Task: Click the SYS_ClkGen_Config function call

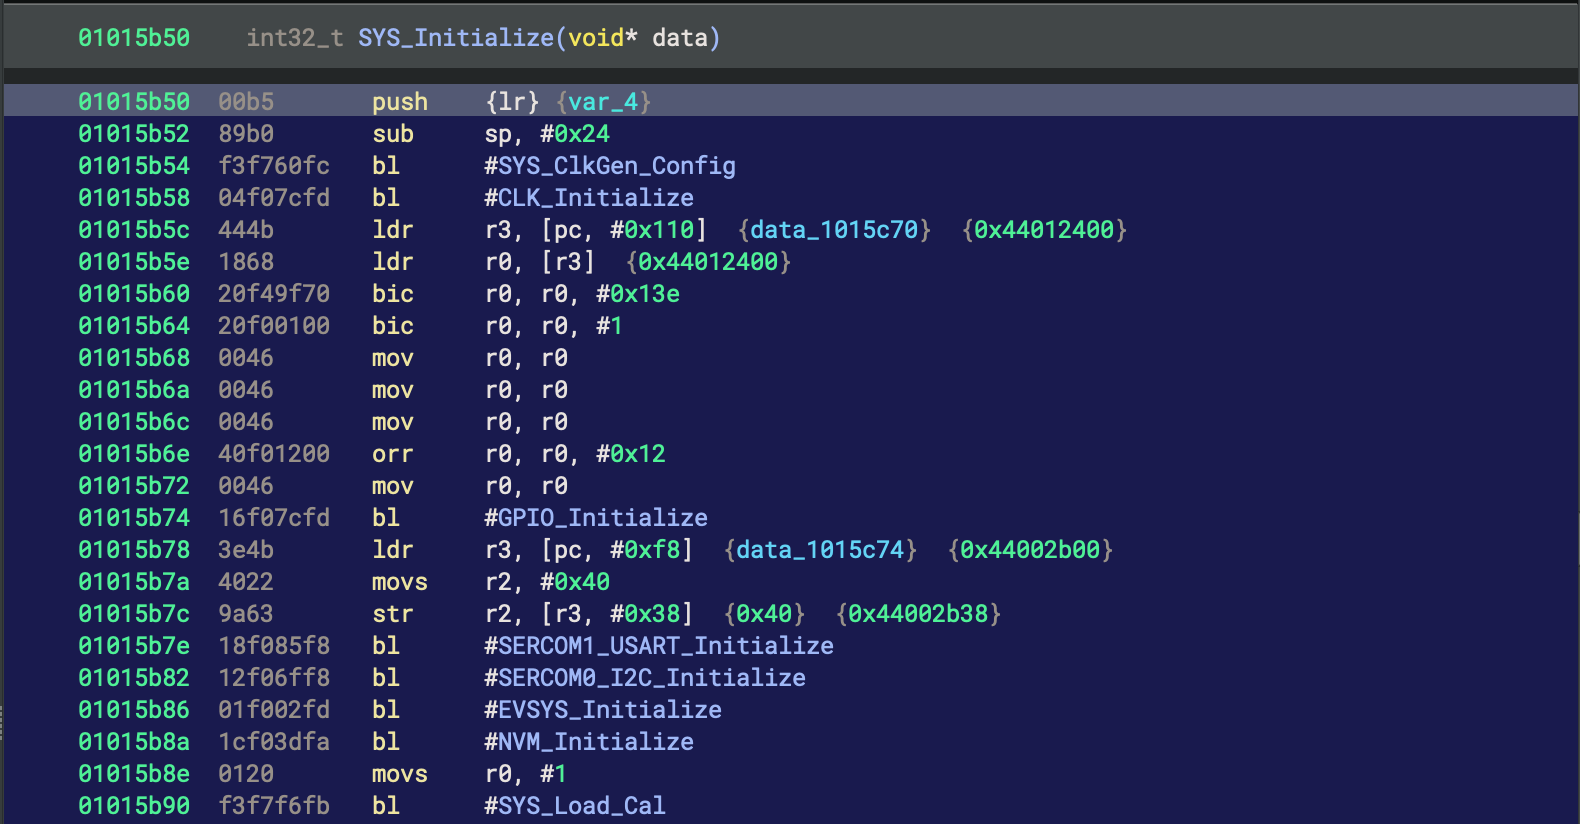Action: [616, 166]
